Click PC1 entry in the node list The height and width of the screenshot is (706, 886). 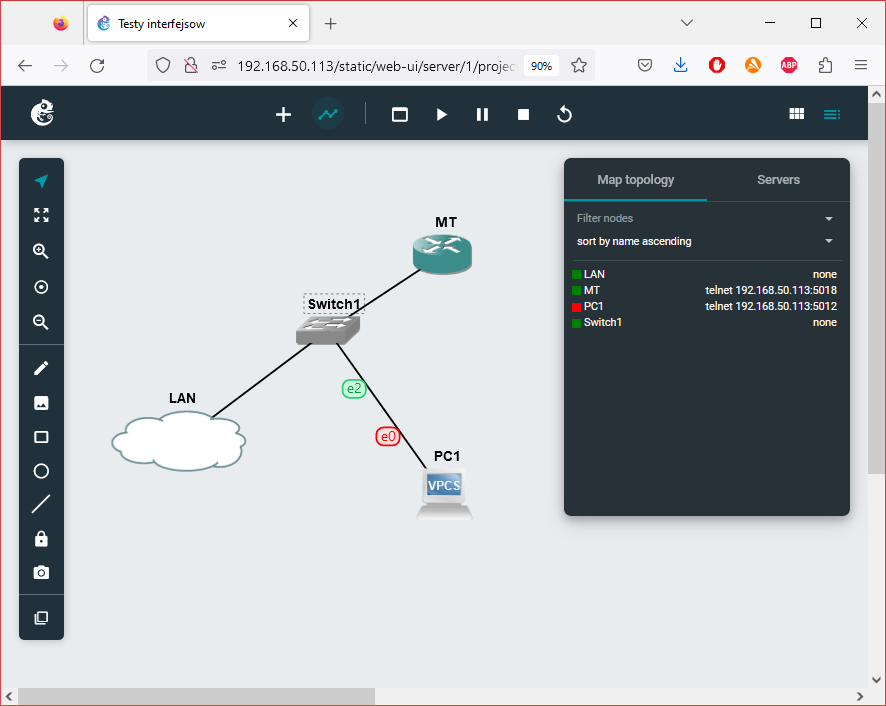click(594, 306)
